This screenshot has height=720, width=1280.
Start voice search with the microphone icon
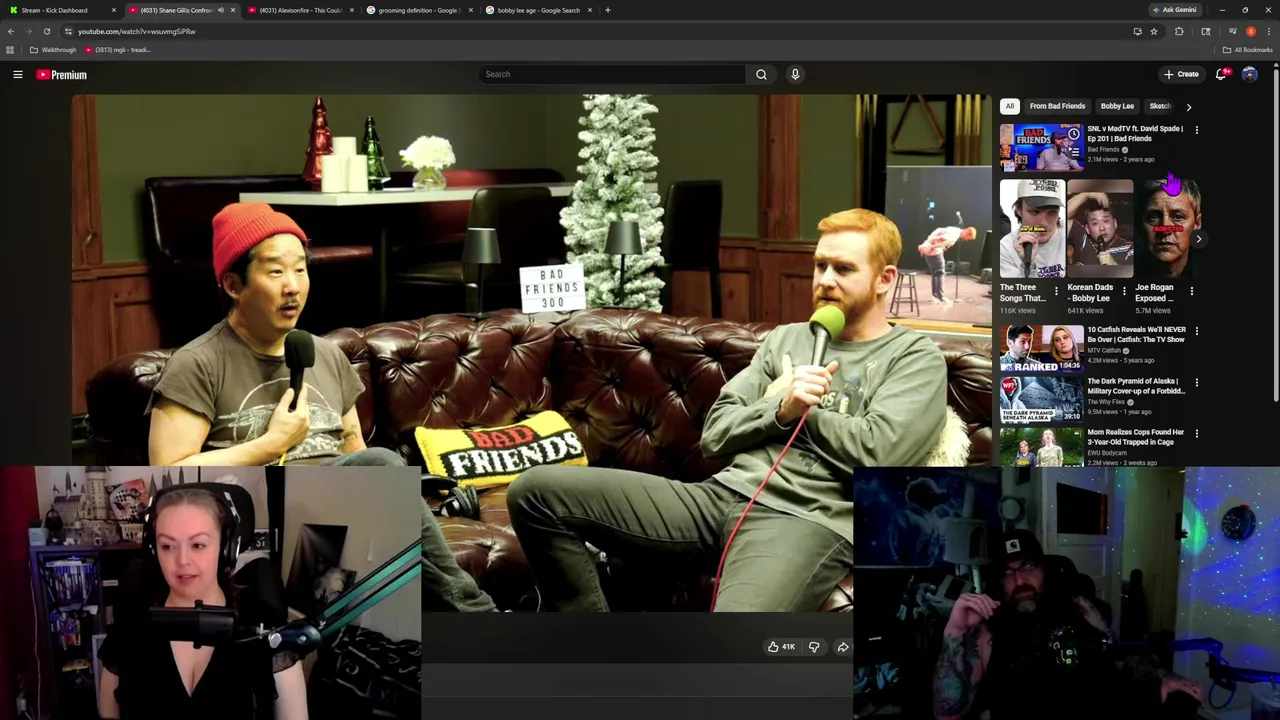[x=795, y=74]
